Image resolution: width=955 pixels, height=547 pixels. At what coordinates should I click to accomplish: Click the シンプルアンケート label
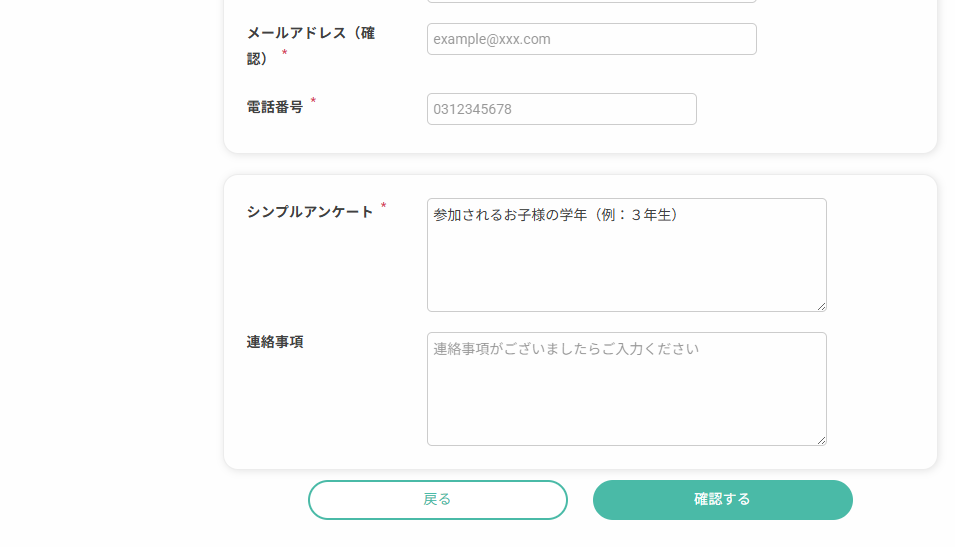point(310,212)
